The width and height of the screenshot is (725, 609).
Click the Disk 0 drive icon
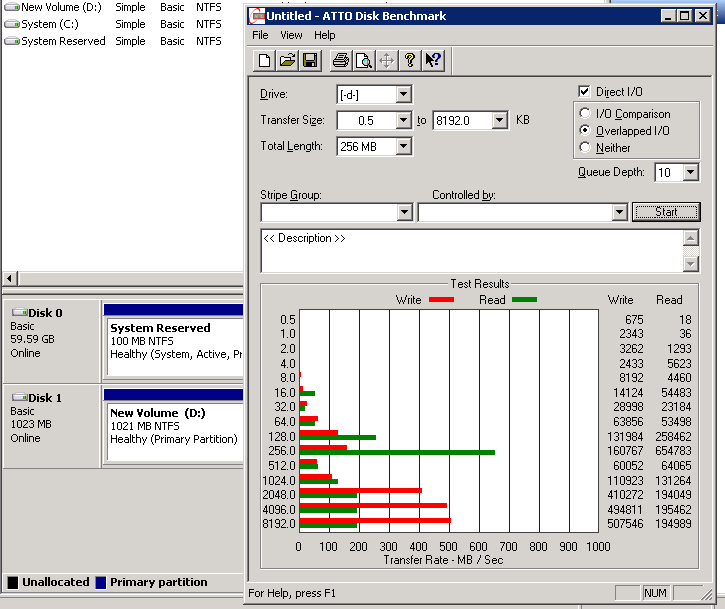click(20, 312)
